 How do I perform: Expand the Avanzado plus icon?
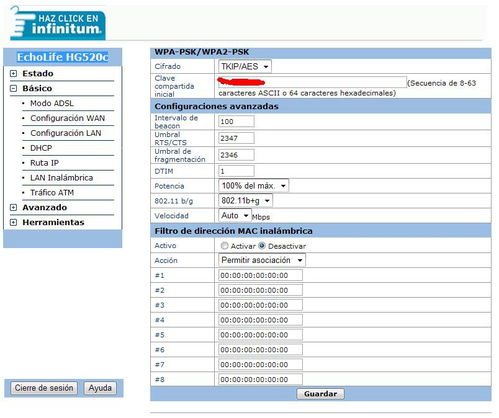click(13, 208)
